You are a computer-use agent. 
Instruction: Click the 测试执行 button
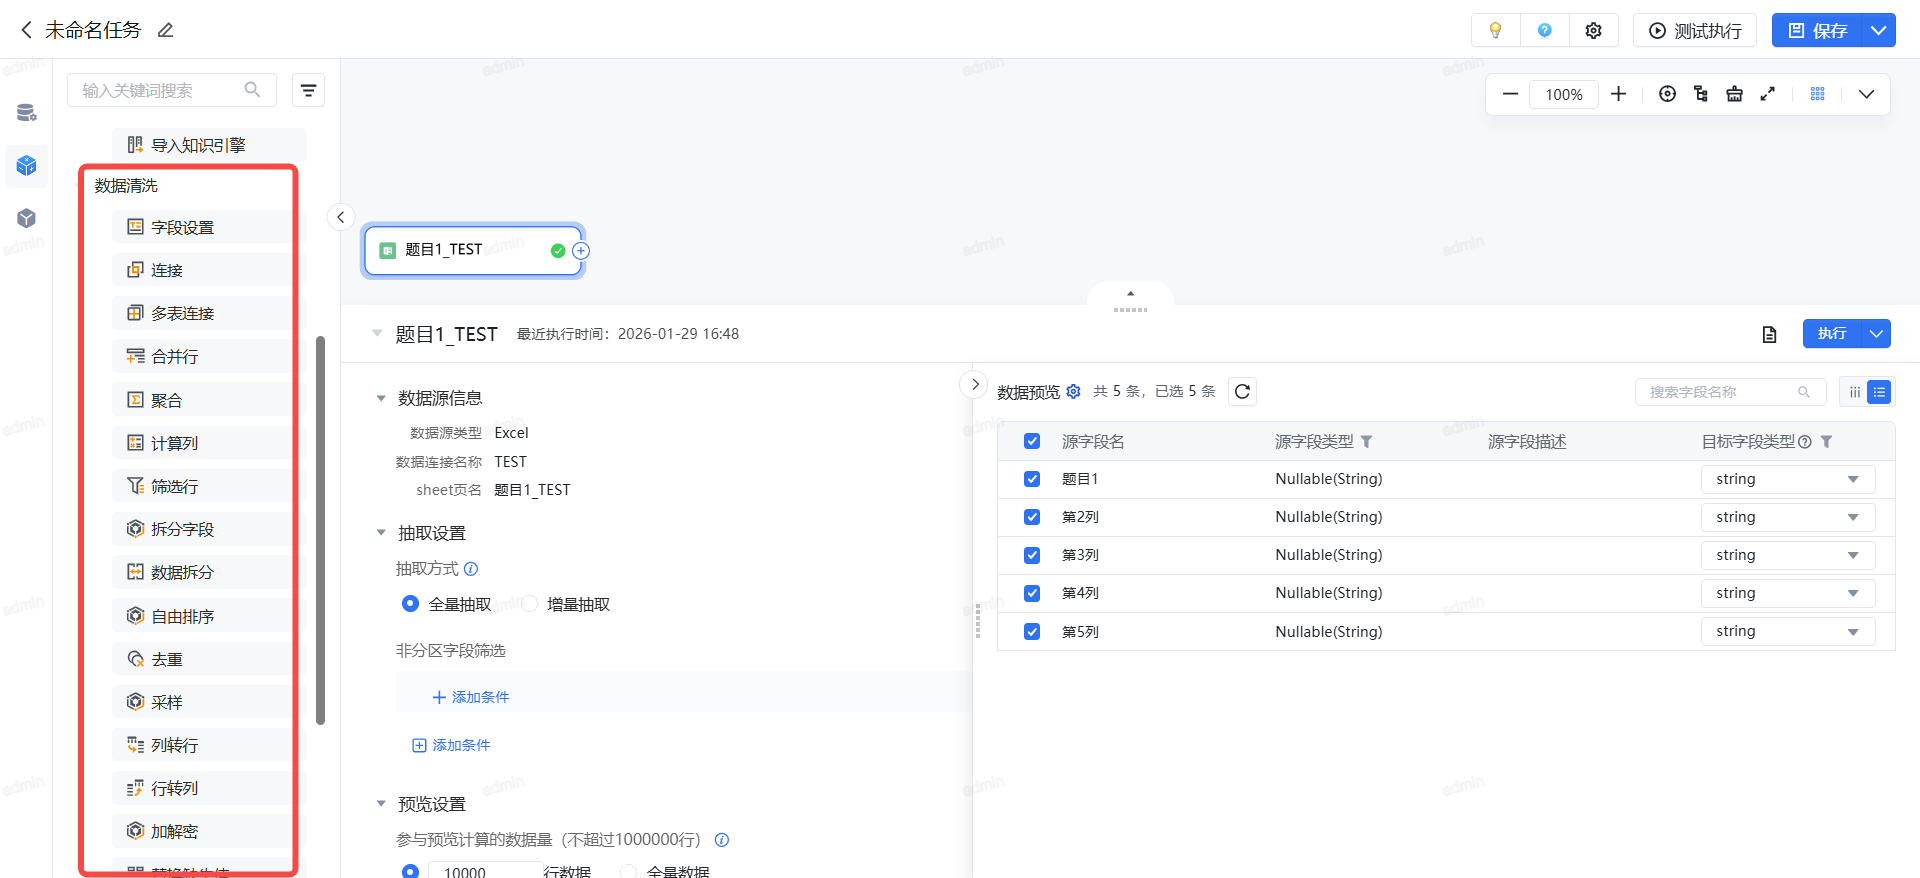[x=1695, y=30]
